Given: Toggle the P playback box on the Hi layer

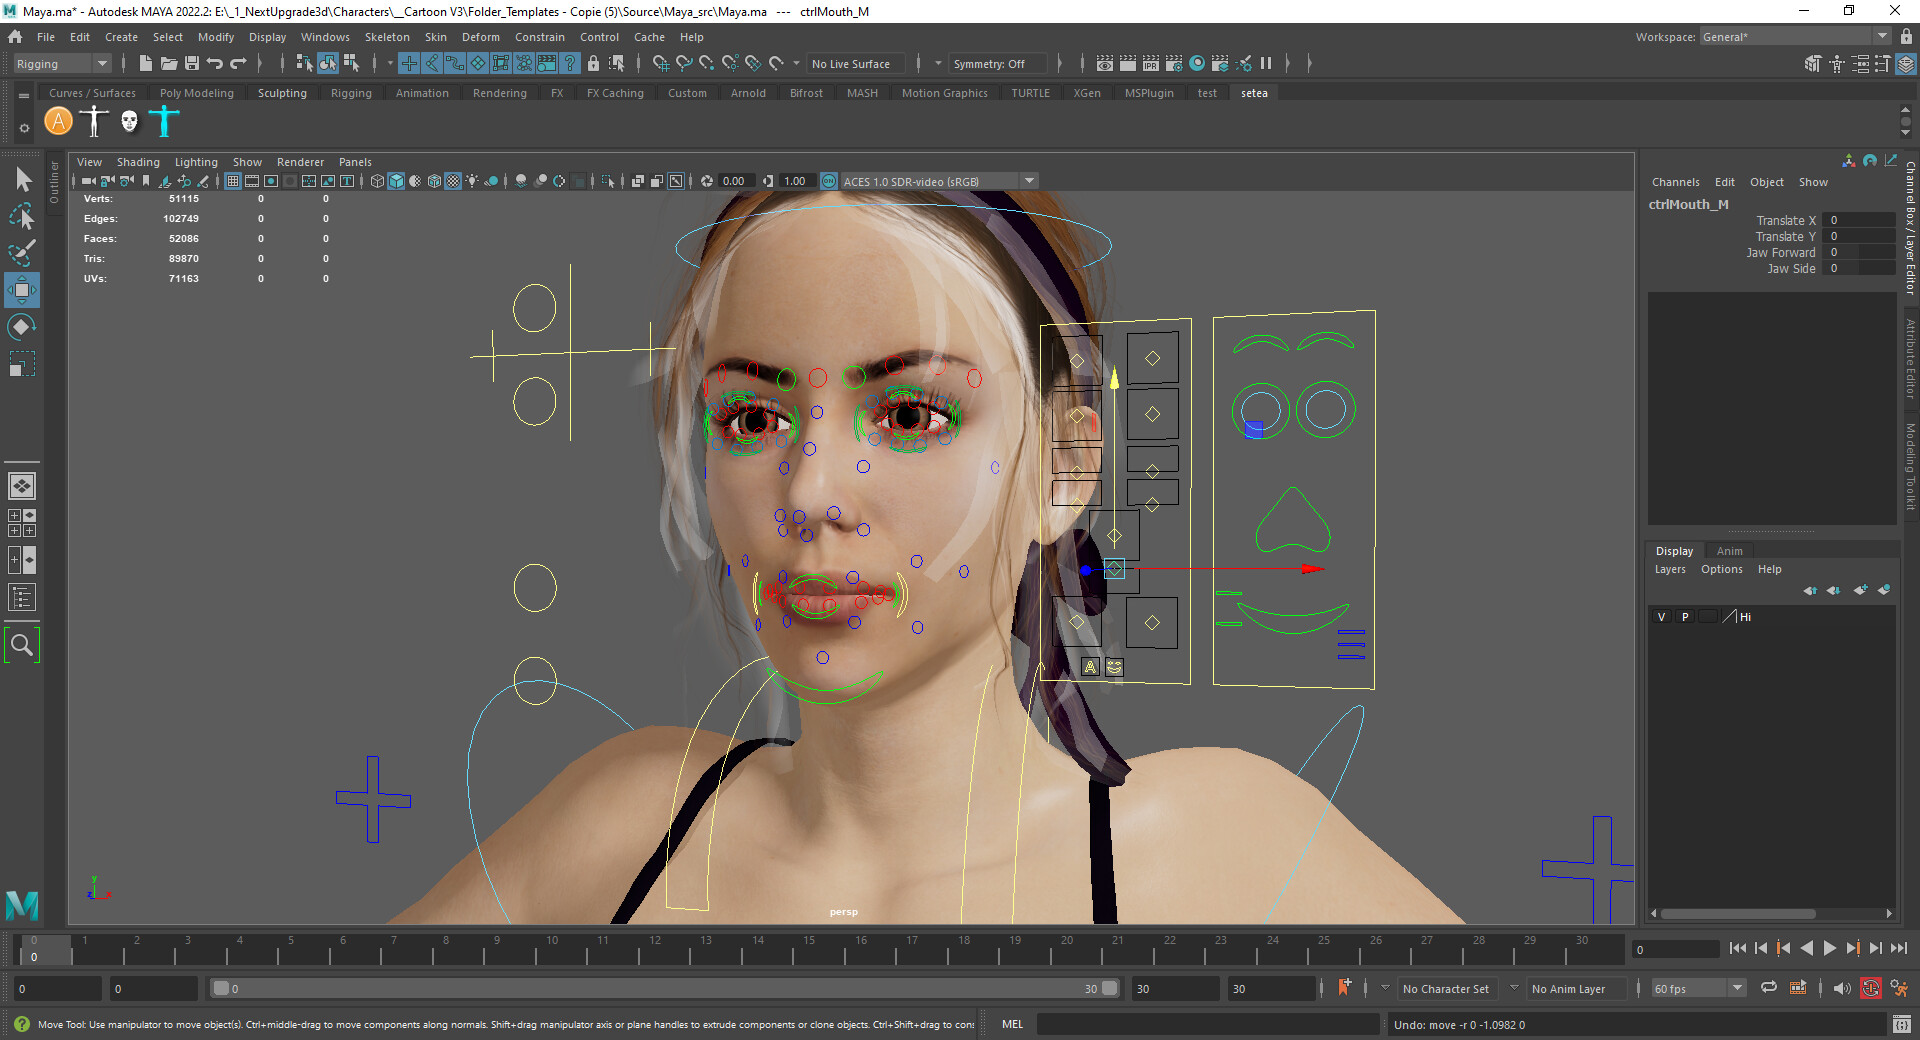Looking at the screenshot, I should (1683, 617).
